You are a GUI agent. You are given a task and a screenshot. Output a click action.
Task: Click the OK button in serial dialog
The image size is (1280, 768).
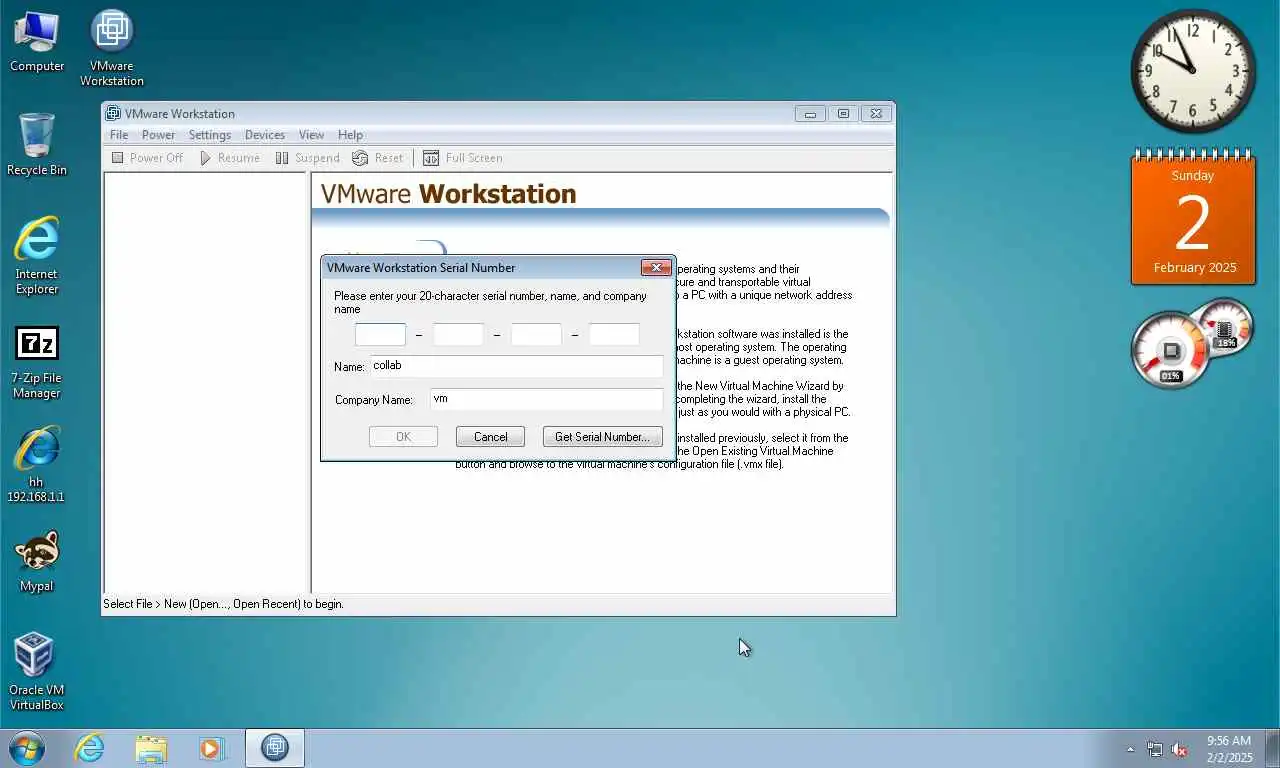pyautogui.click(x=403, y=437)
